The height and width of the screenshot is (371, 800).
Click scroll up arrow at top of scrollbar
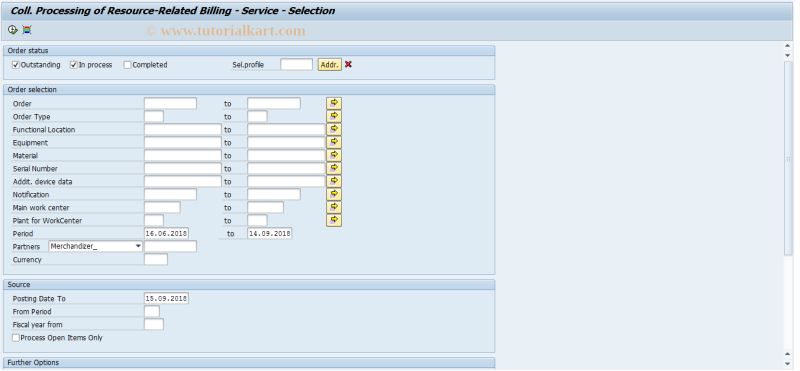788,46
